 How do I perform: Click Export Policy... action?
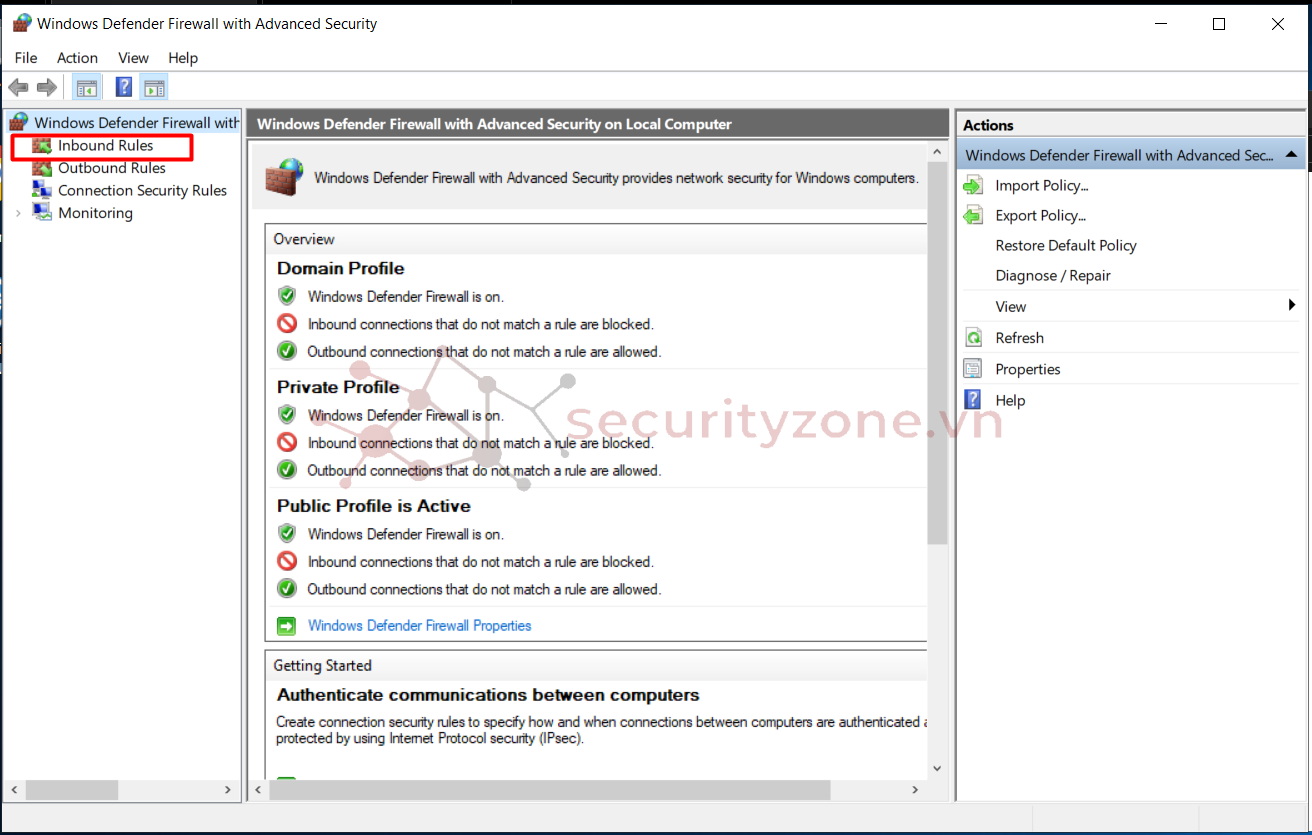pyautogui.click(x=1041, y=216)
